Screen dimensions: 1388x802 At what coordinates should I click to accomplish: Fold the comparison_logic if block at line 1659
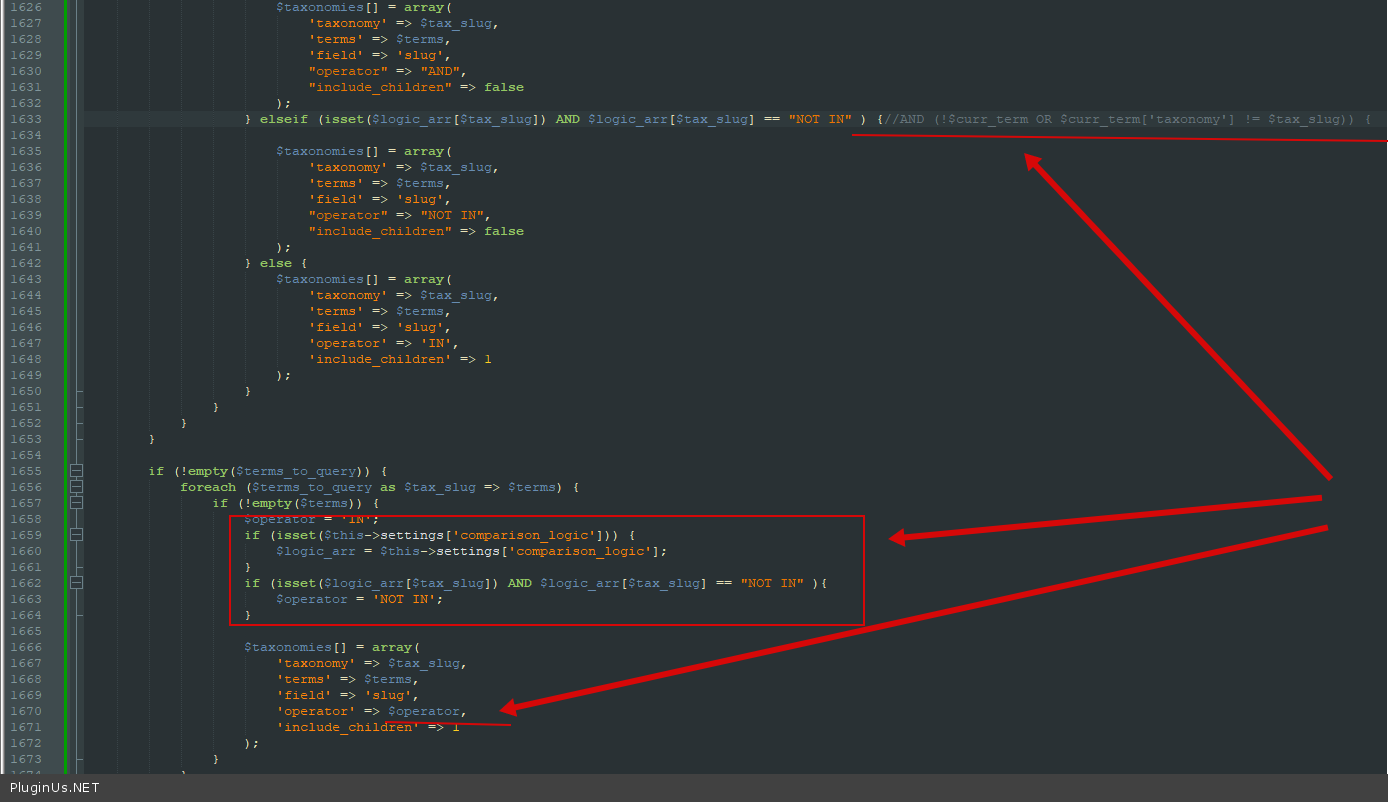pos(77,535)
